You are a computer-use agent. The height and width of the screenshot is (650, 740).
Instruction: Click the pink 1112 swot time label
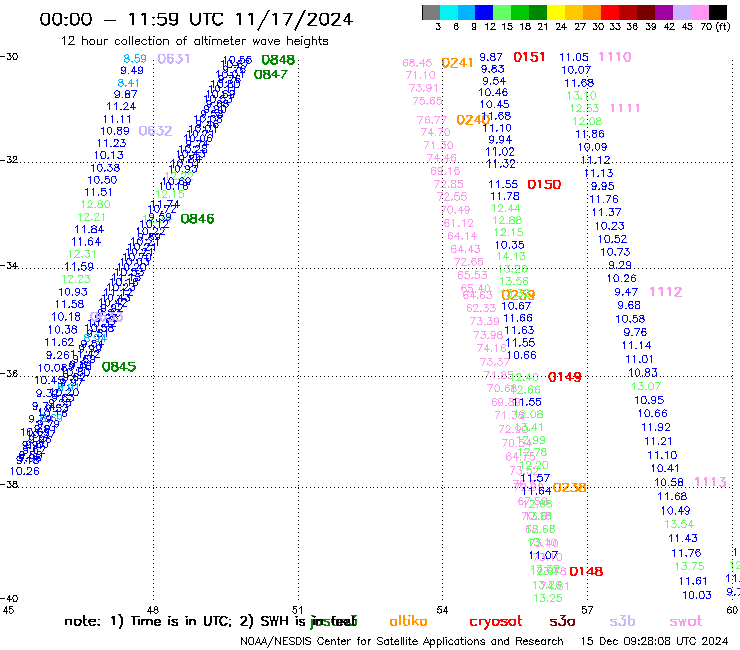pos(665,292)
